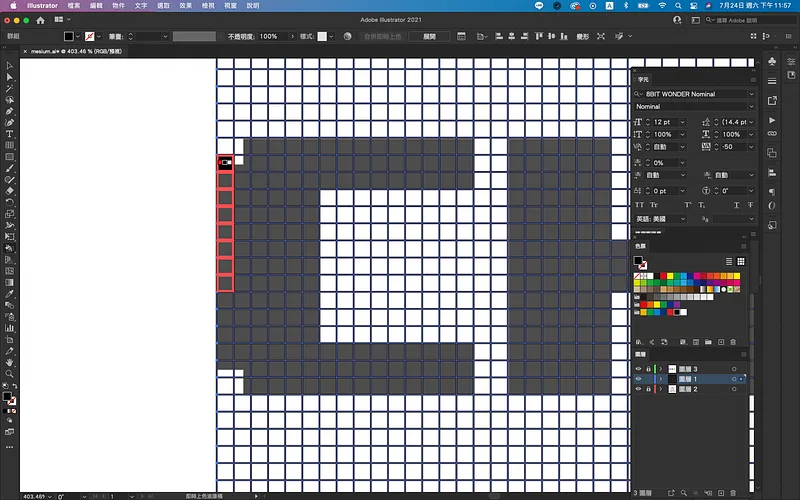Open the 效果 menu
This screenshot has height=500, width=800.
[186, 6]
